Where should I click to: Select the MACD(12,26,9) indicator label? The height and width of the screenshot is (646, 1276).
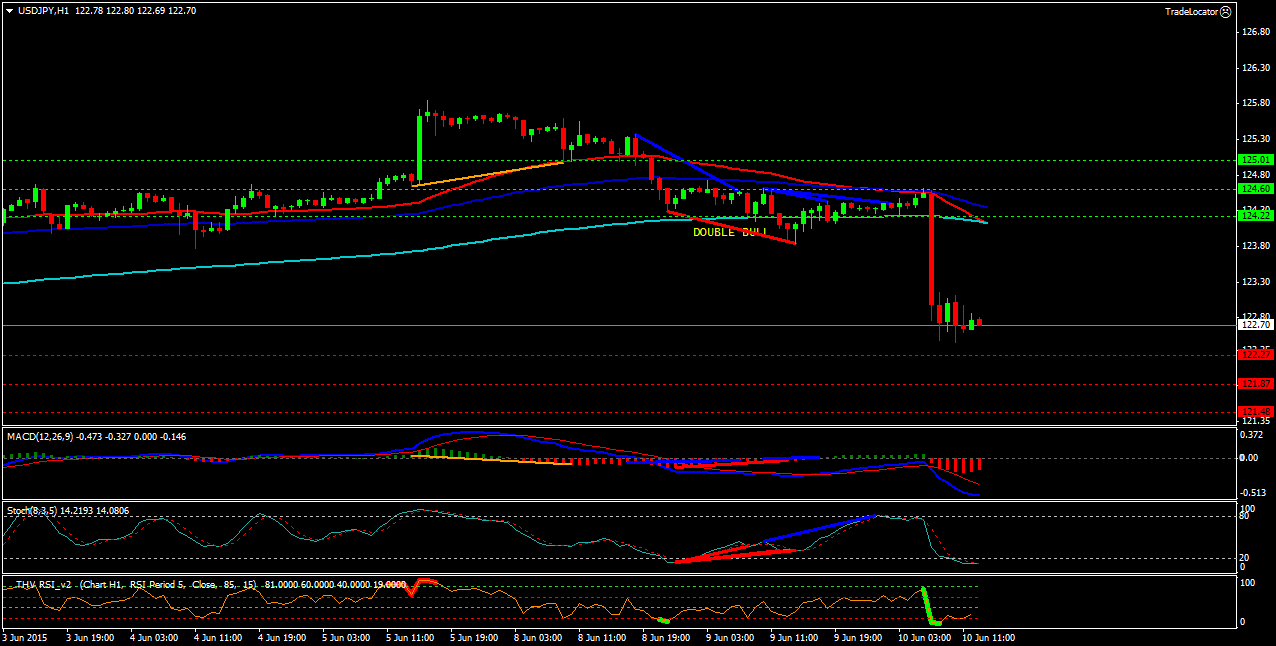40,436
